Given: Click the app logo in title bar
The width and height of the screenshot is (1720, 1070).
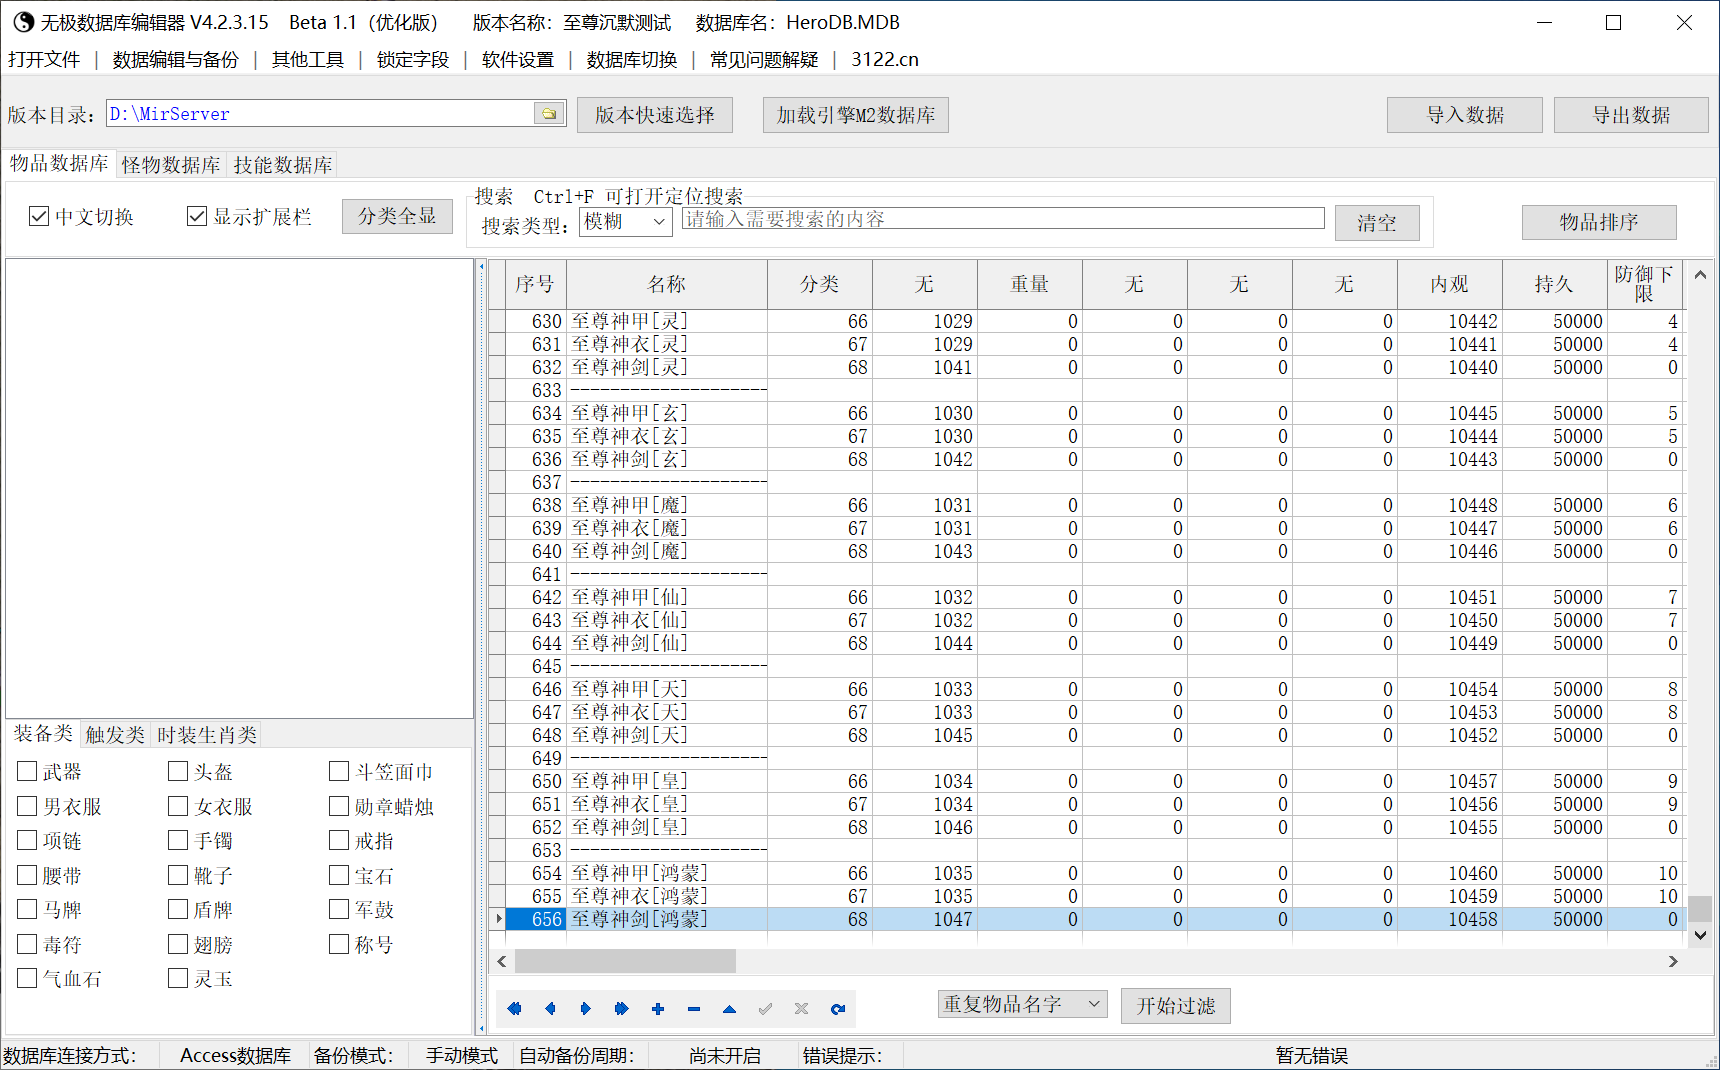Looking at the screenshot, I should [x=23, y=22].
